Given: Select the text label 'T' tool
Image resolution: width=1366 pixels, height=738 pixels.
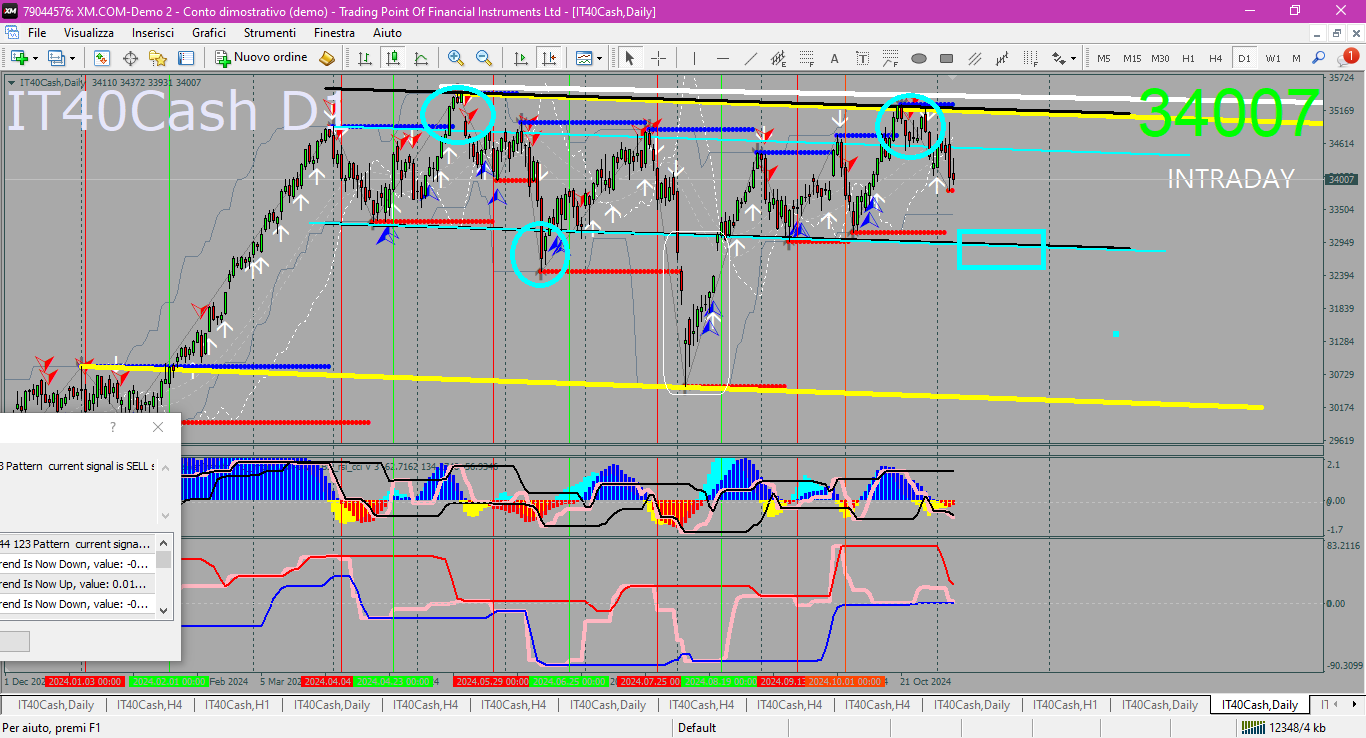Looking at the screenshot, I should coord(863,58).
